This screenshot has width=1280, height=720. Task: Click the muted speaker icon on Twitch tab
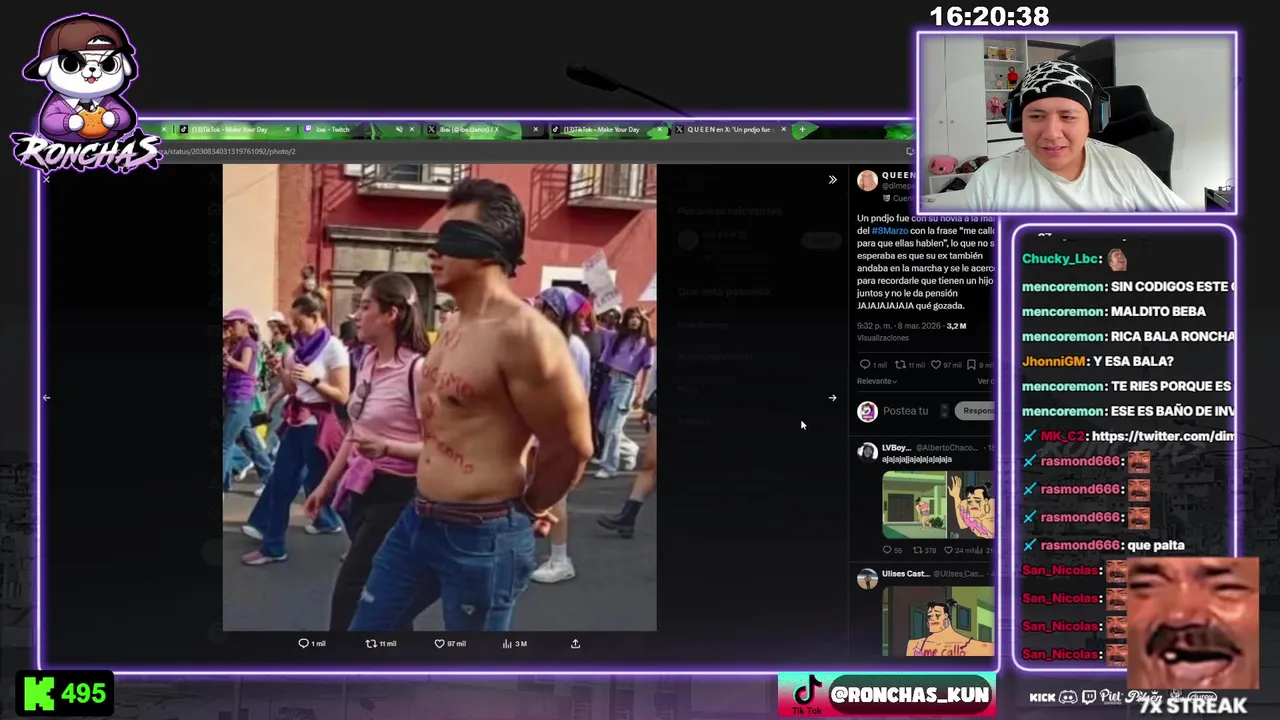399,130
